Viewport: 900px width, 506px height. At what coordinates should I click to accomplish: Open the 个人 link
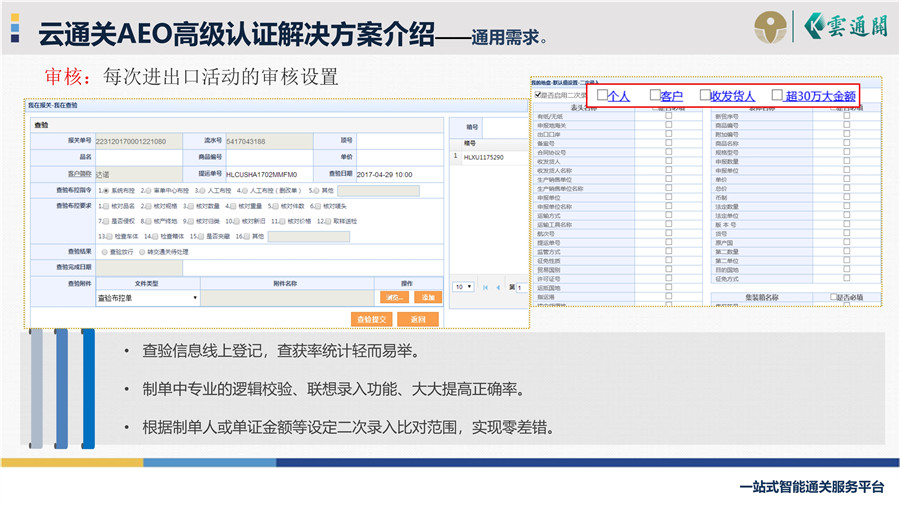coord(619,96)
